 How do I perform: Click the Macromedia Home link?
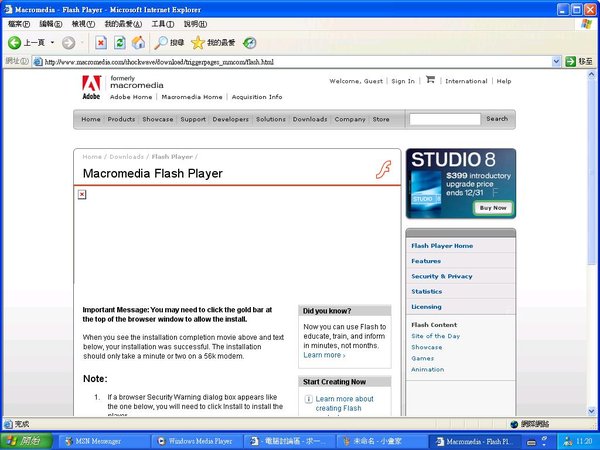192,97
